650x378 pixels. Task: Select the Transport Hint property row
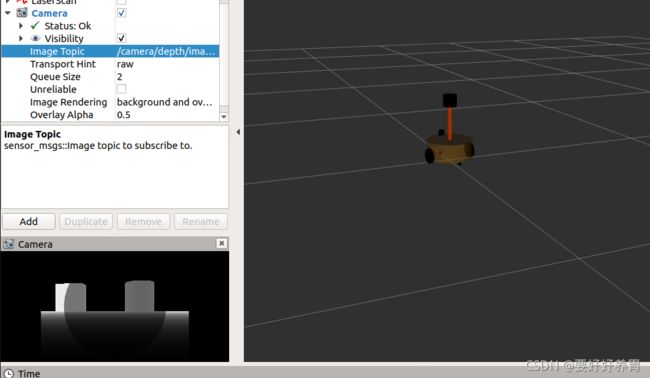point(110,64)
